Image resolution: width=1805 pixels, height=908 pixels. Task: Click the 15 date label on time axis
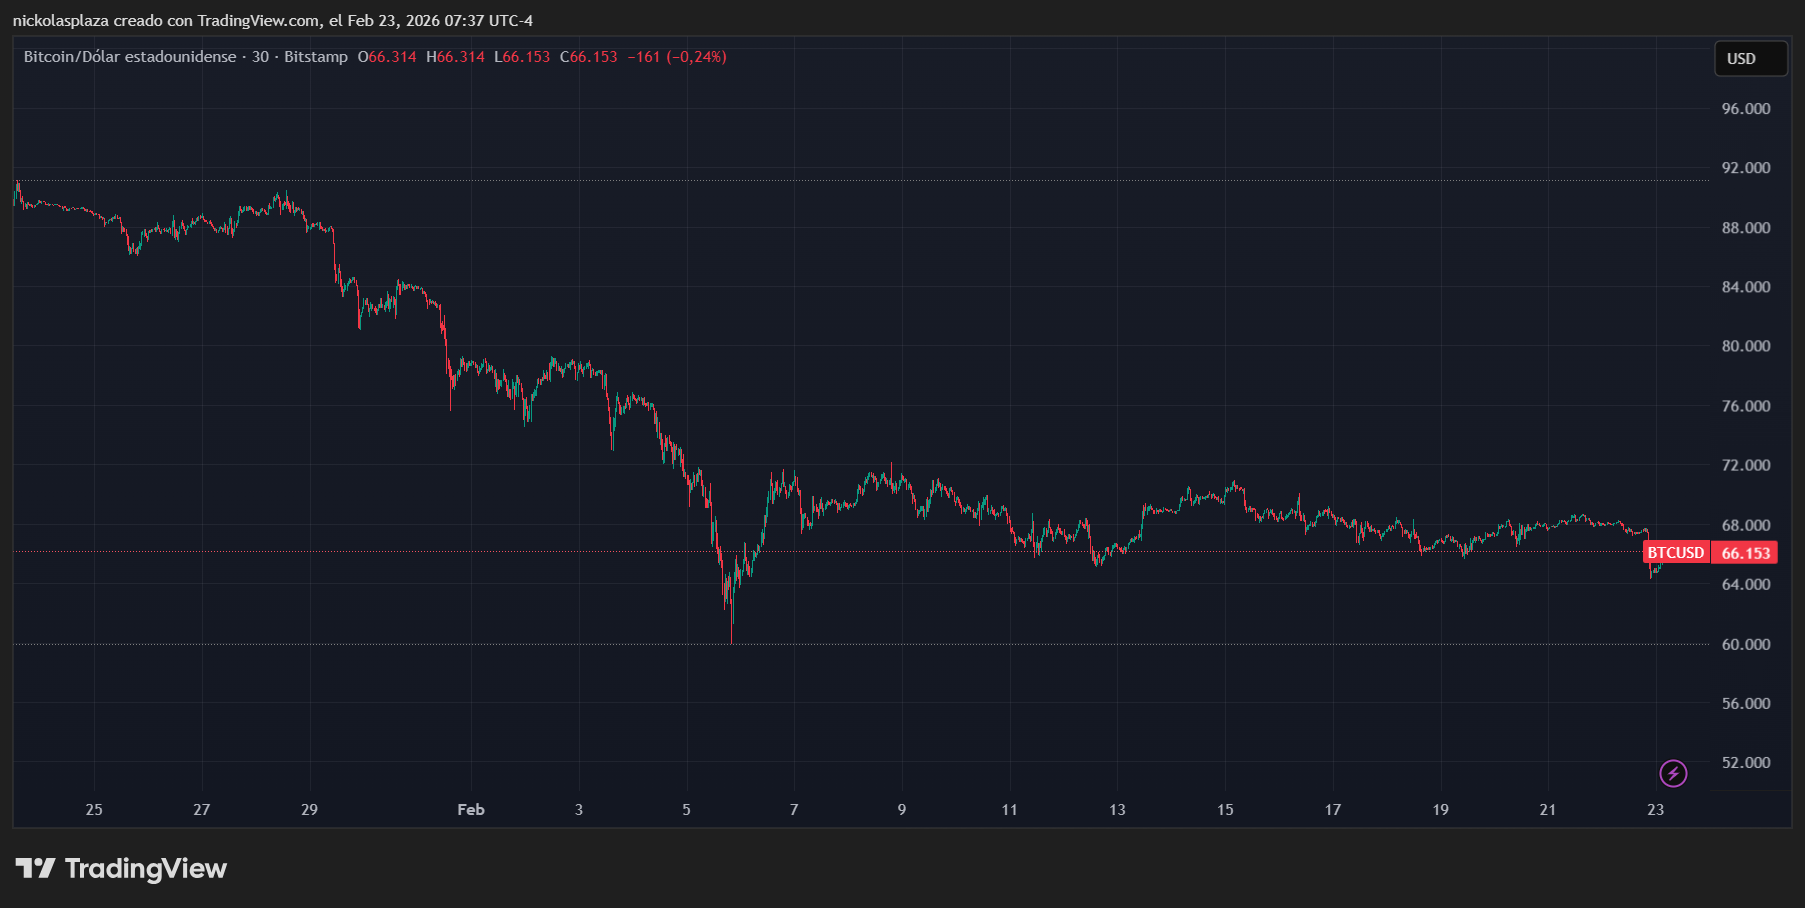(1225, 810)
